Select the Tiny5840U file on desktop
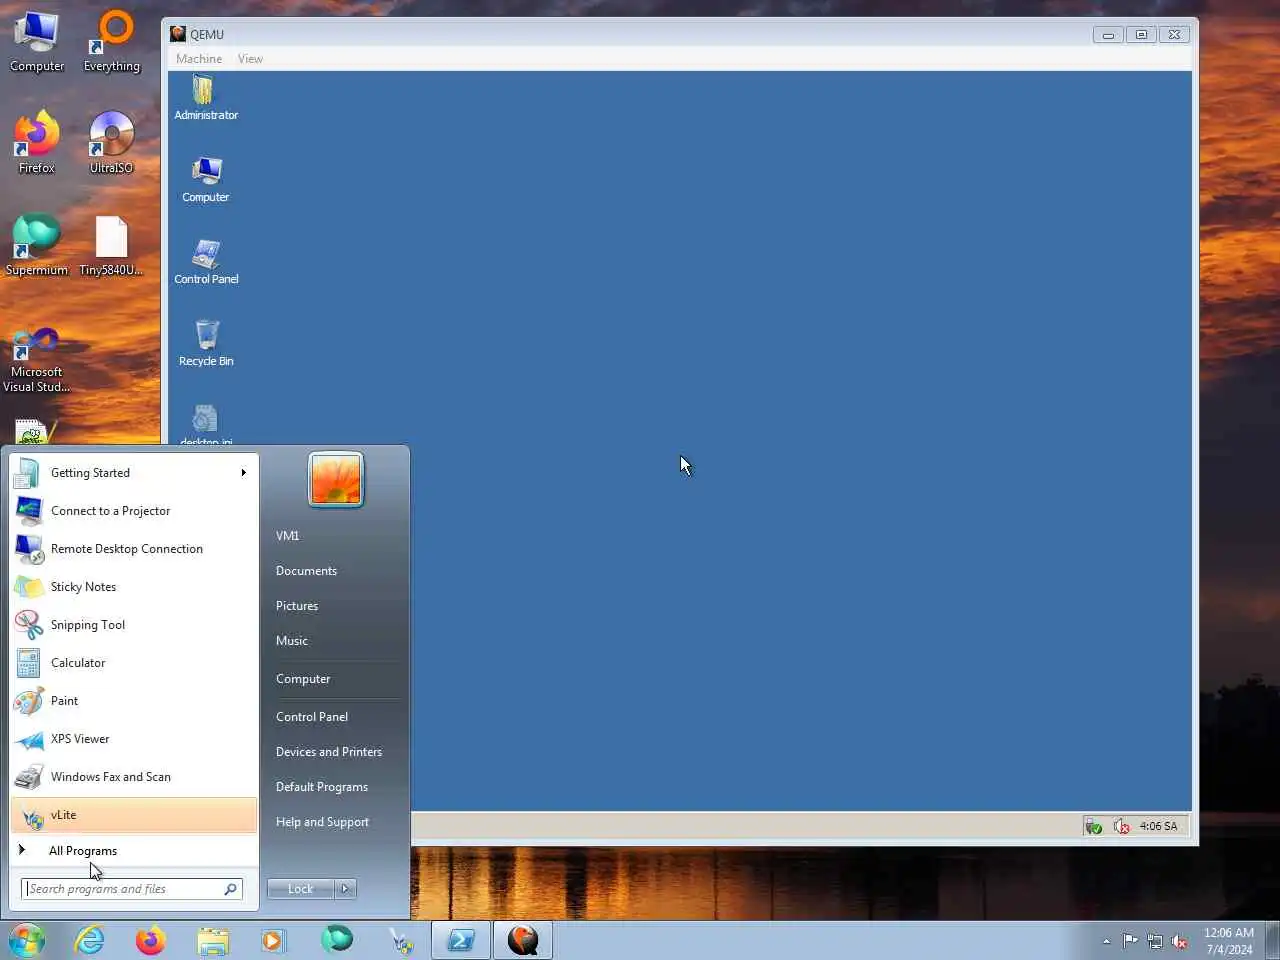Viewport: 1280px width, 960px height. [111, 245]
